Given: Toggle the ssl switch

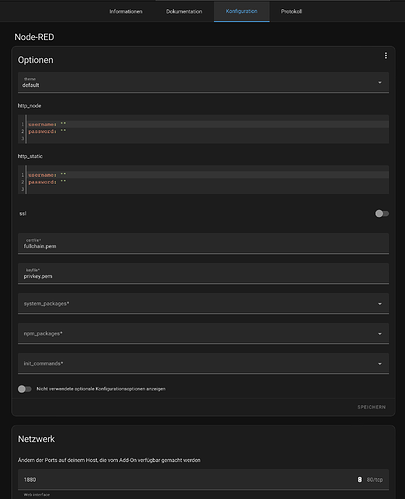Looking at the screenshot, I should [382, 213].
